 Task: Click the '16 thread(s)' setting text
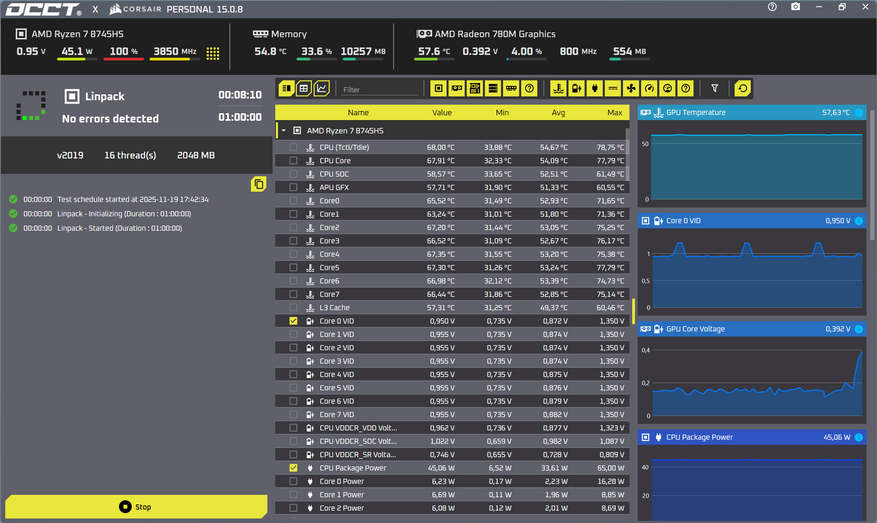pos(130,156)
